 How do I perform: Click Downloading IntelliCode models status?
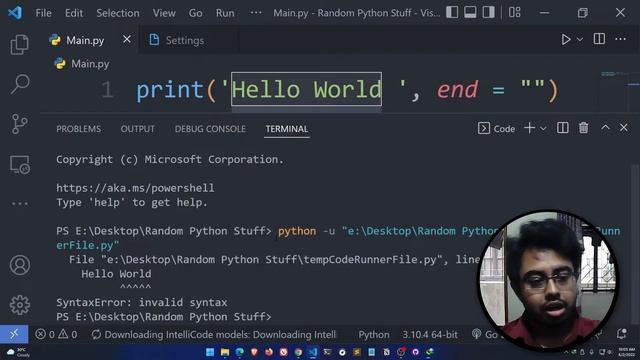pos(214,334)
